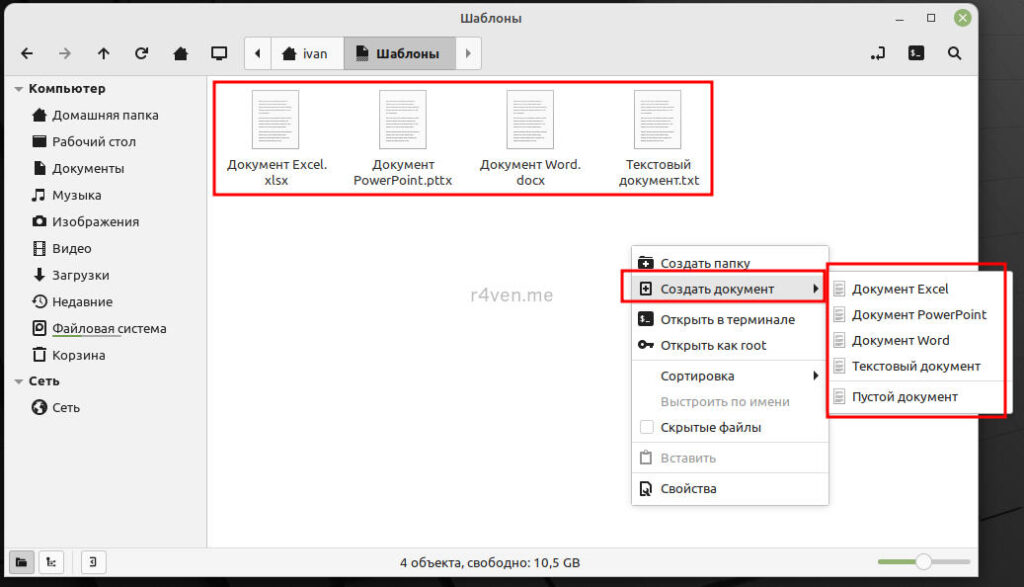Image resolution: width=1024 pixels, height=587 pixels.
Task: Reload the current folder view
Action: click(x=141, y=53)
